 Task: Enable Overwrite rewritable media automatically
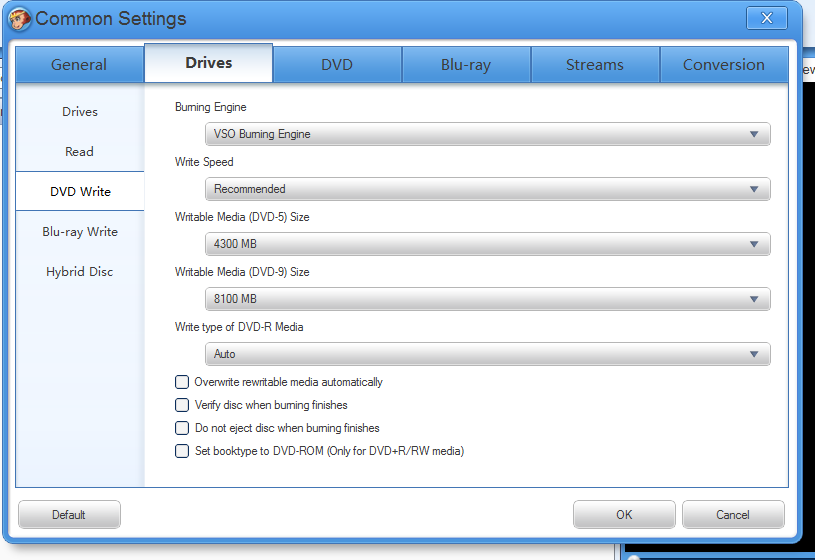coord(182,382)
